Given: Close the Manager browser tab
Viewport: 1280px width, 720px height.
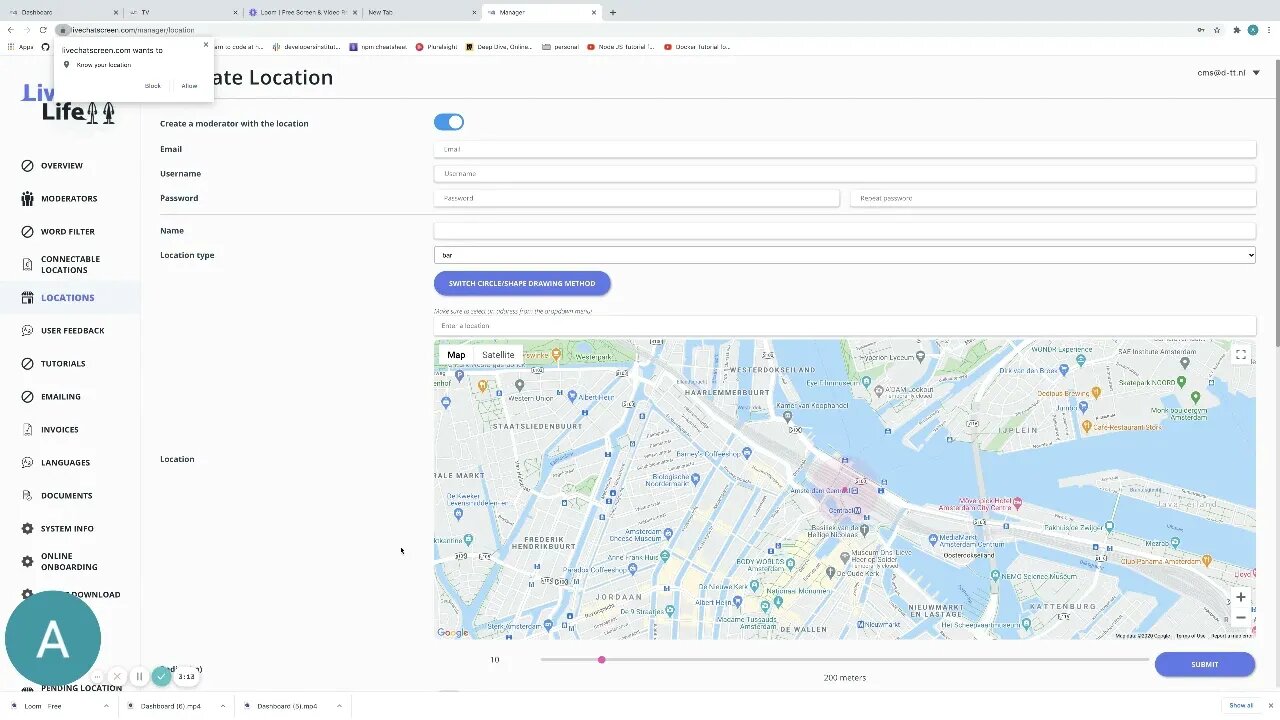Looking at the screenshot, I should [x=594, y=12].
